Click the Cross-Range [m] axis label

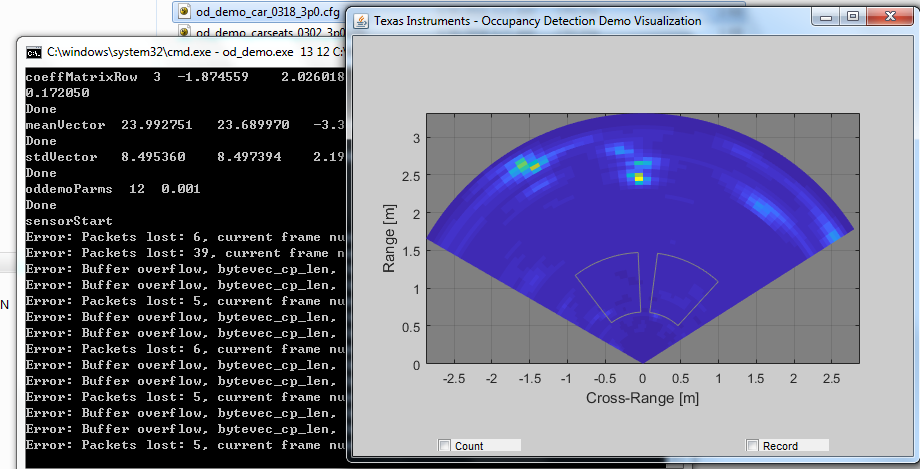642,398
